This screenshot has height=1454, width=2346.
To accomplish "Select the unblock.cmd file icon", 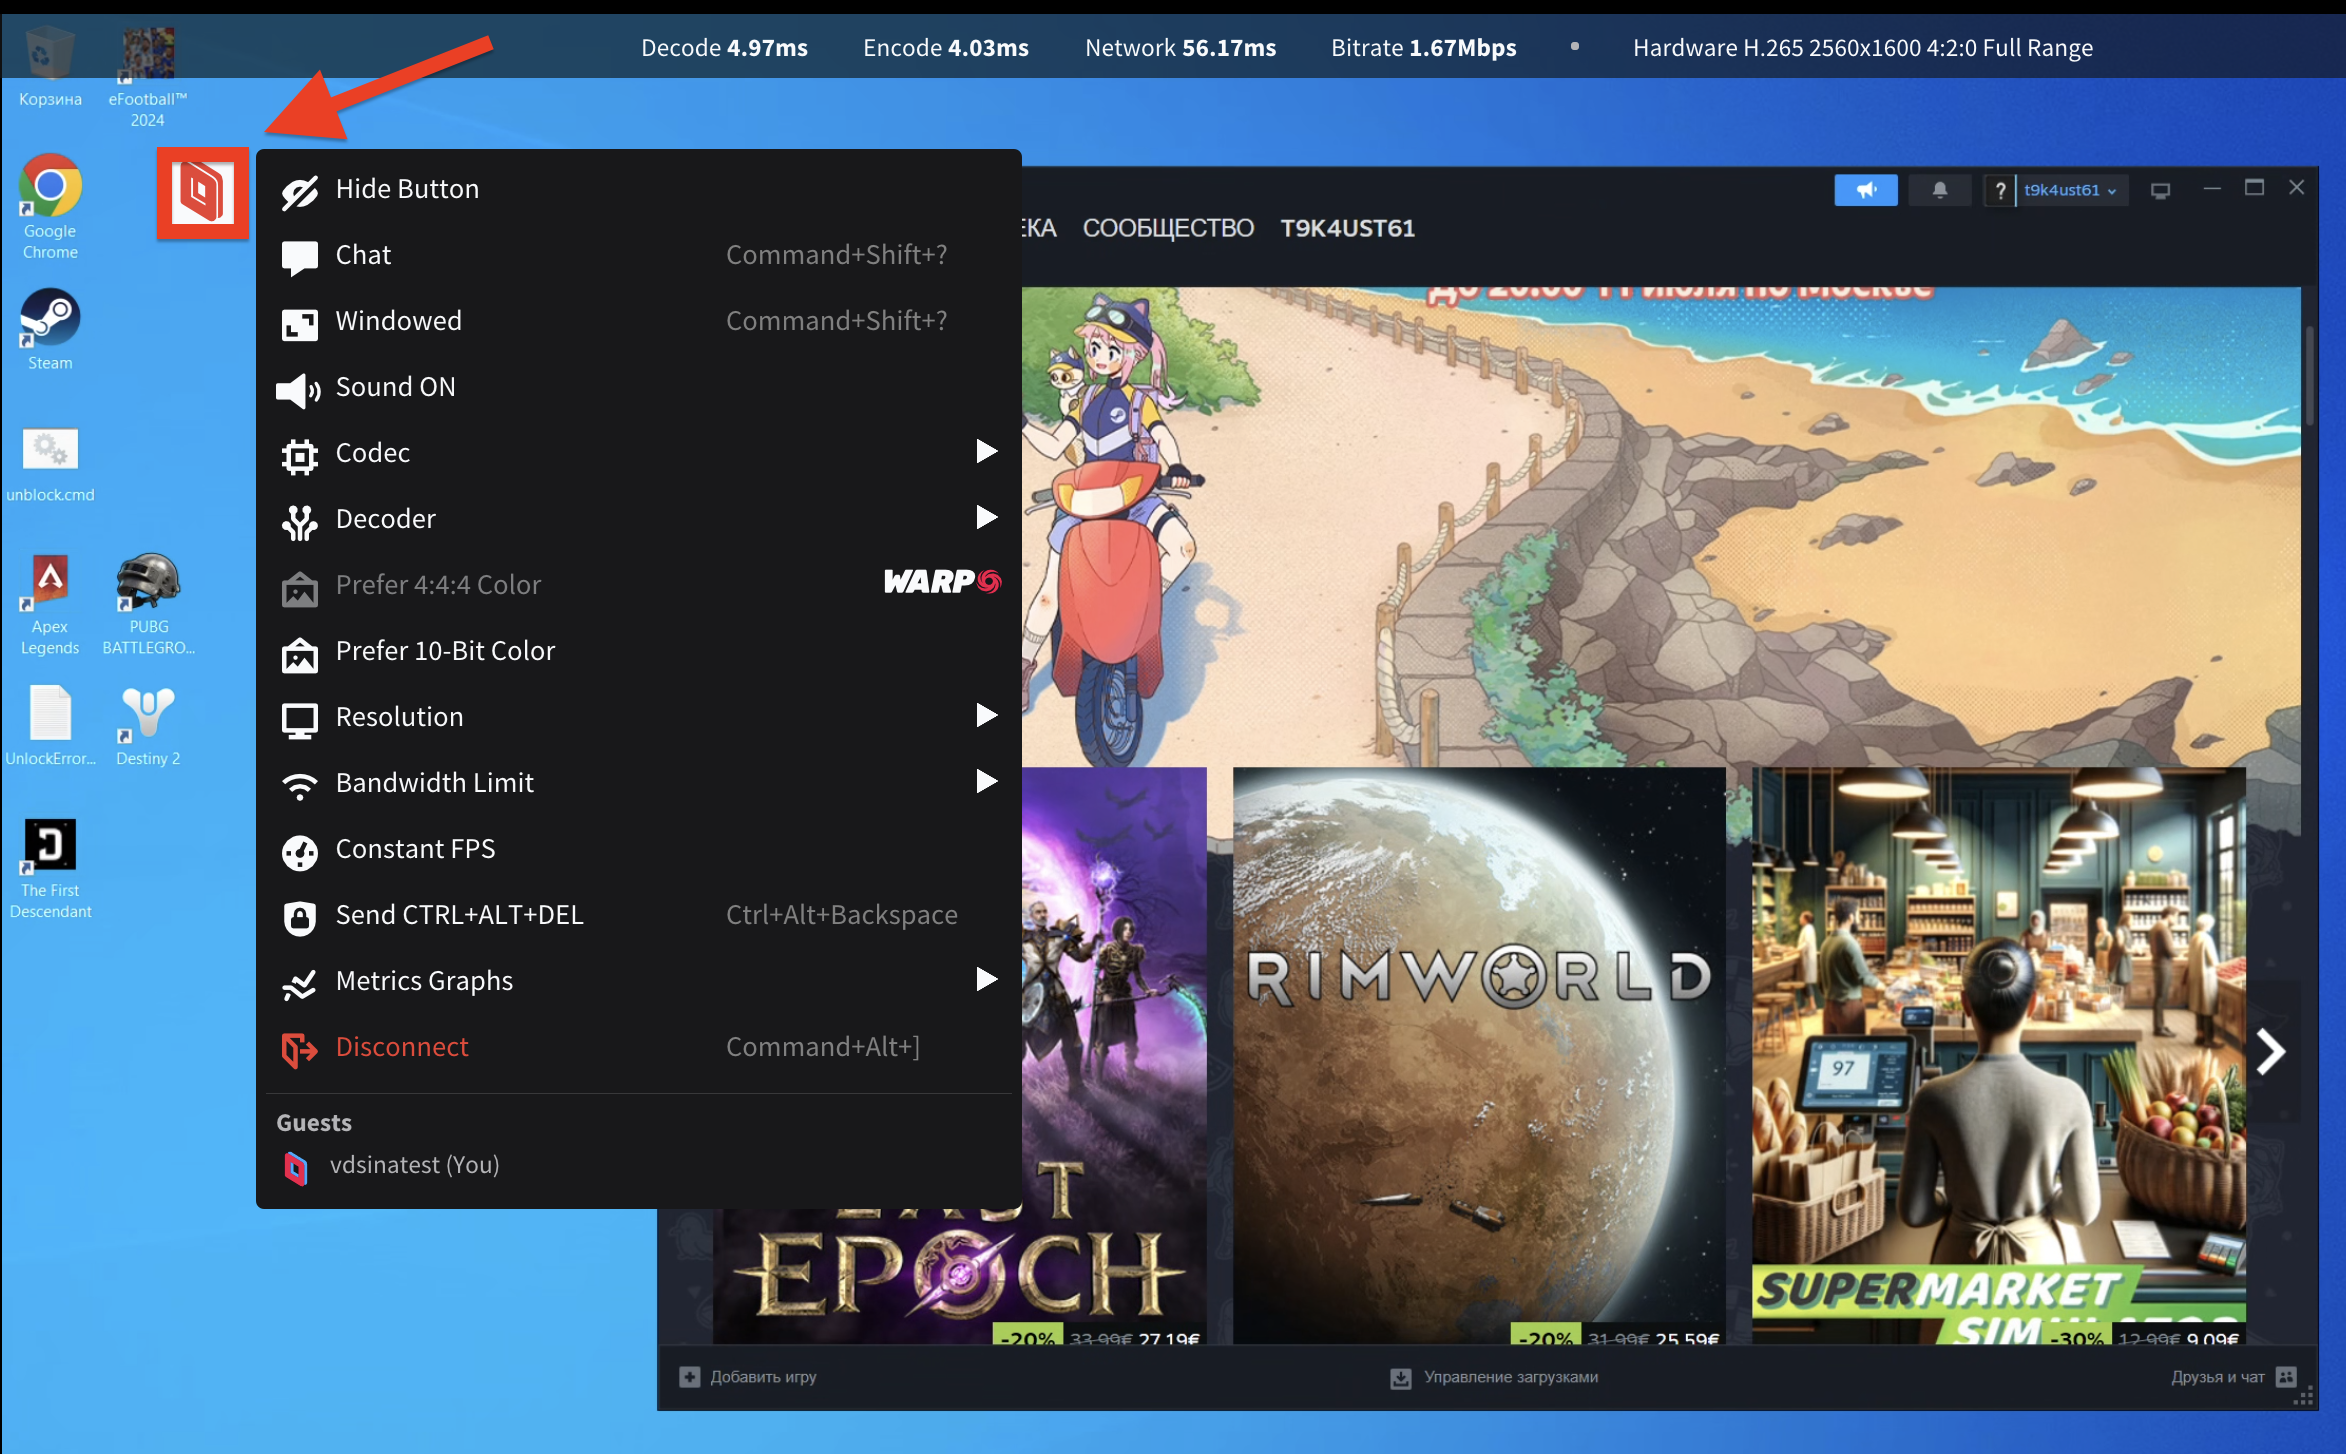I will pos(50,465).
